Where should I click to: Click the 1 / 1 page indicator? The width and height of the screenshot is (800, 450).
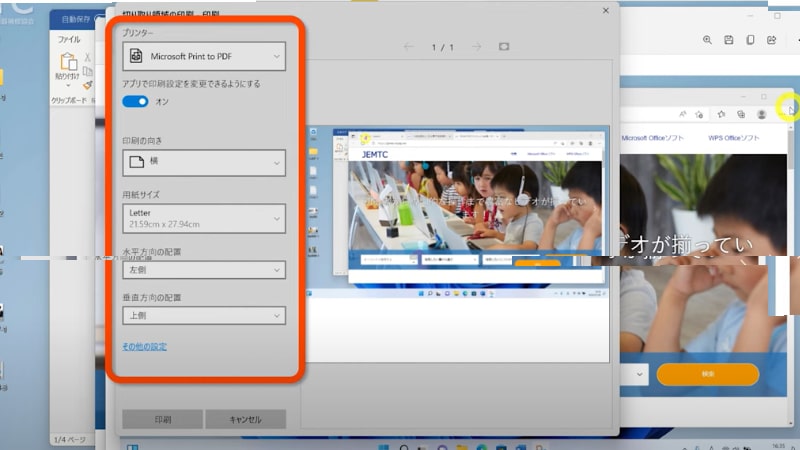click(x=442, y=47)
